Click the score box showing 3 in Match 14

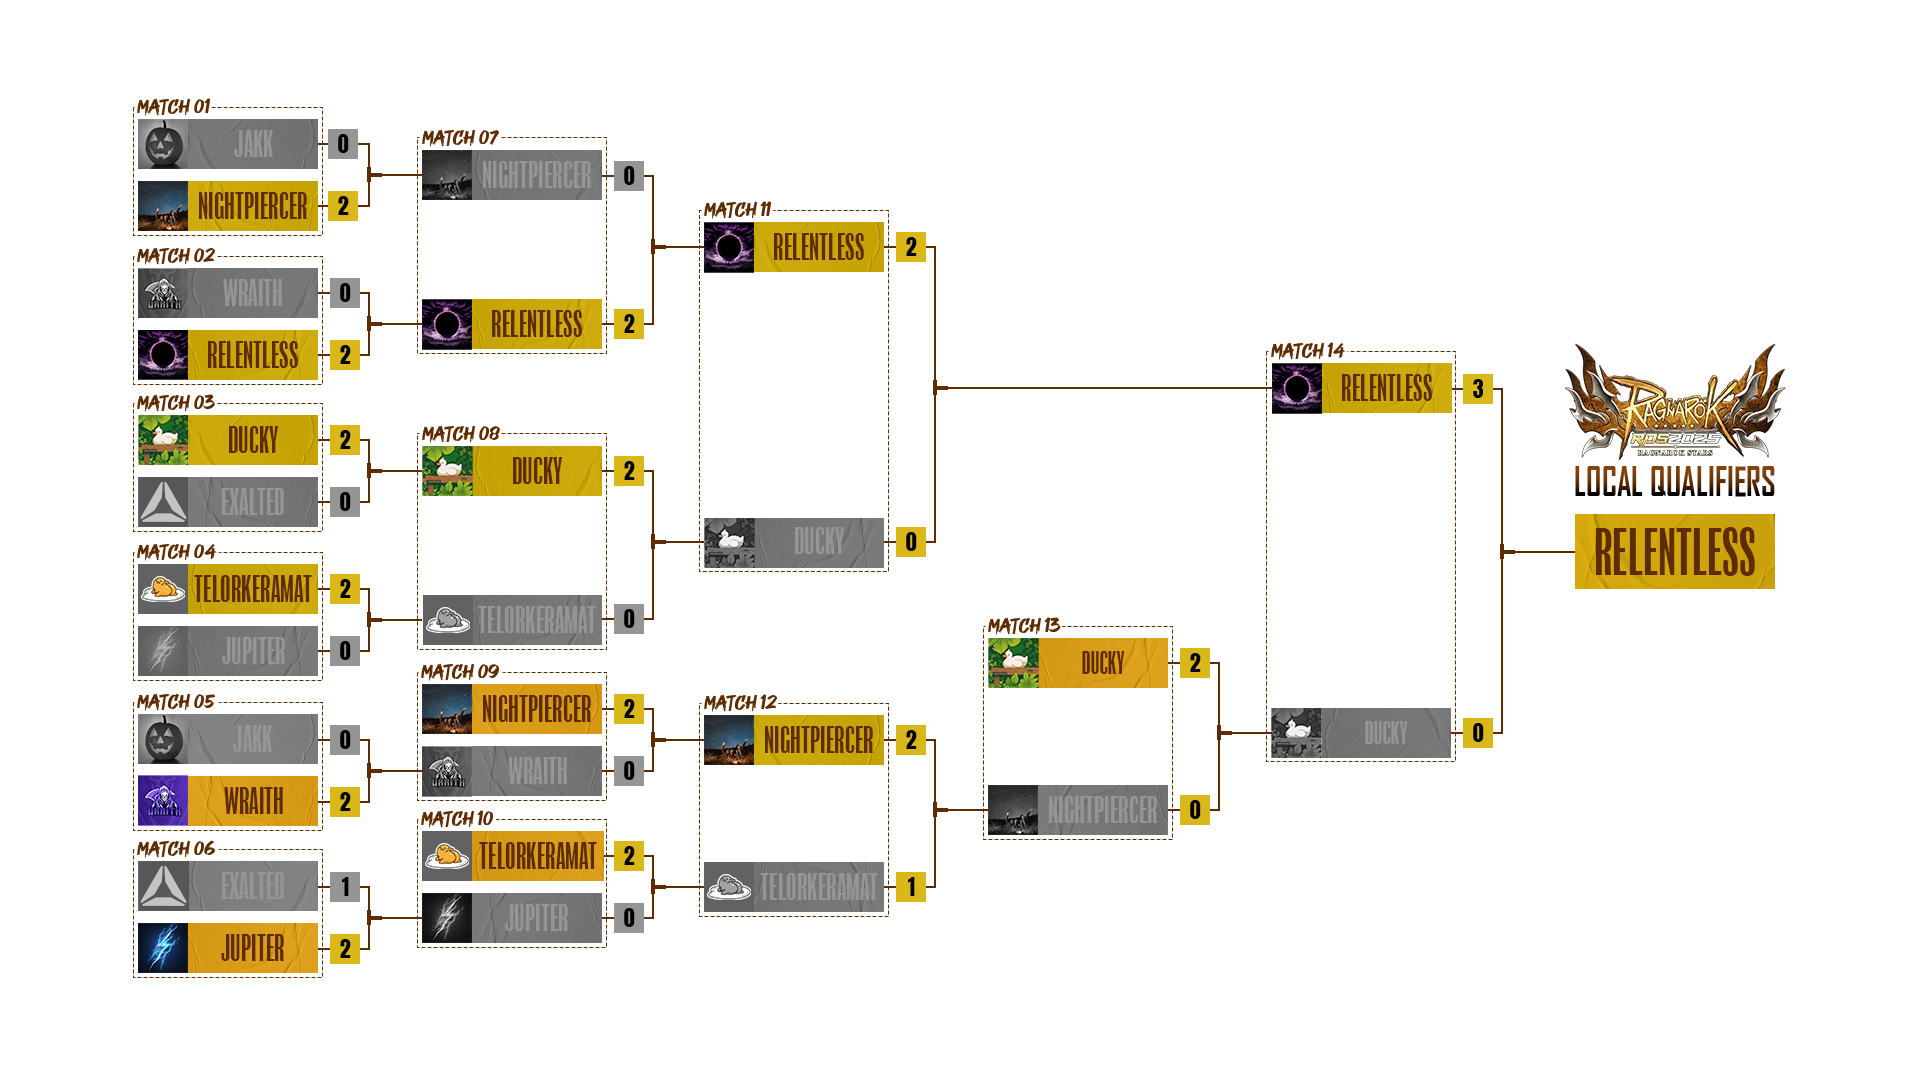tap(1476, 390)
